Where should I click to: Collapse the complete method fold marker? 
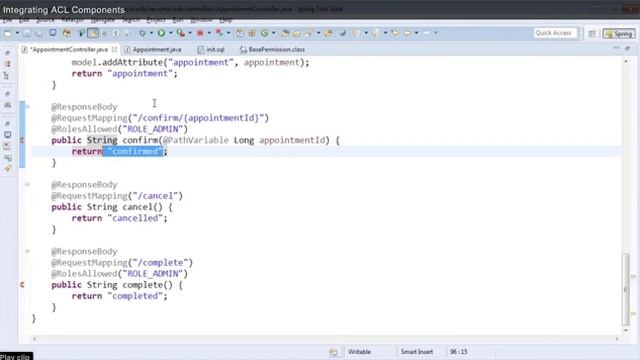(x=28, y=251)
